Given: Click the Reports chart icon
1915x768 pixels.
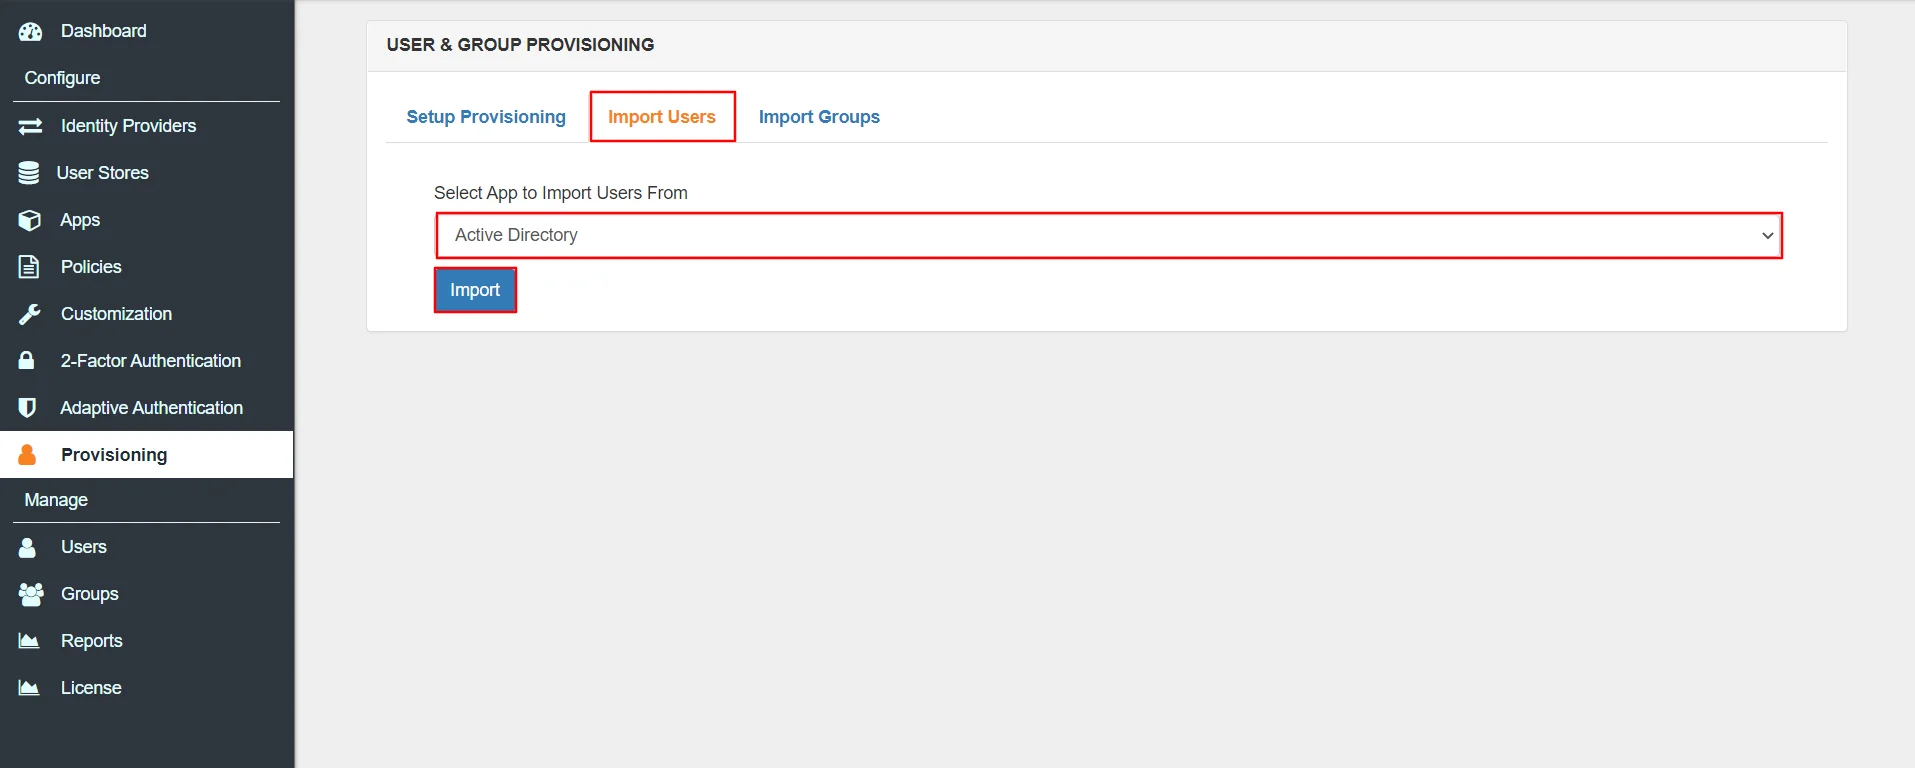Looking at the screenshot, I should pos(29,641).
